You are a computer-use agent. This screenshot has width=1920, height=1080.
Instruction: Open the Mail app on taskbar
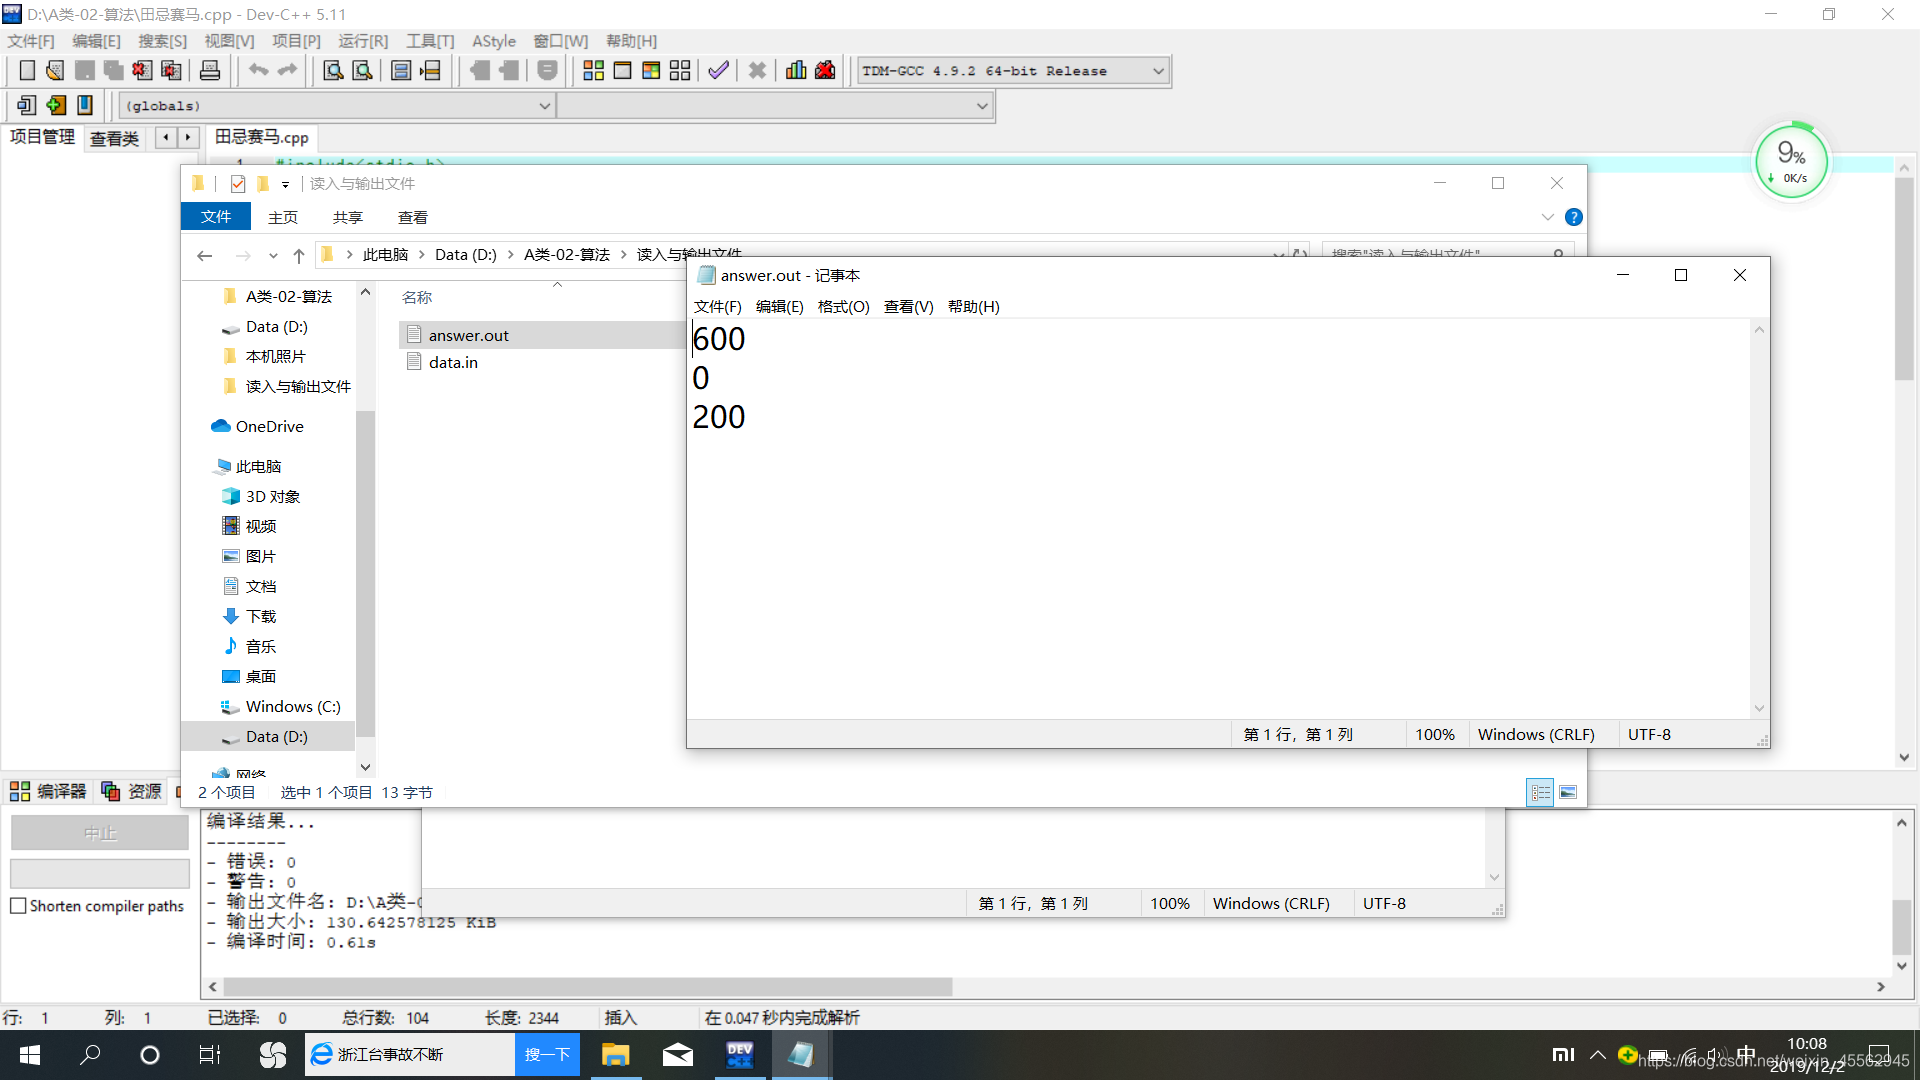click(678, 1055)
